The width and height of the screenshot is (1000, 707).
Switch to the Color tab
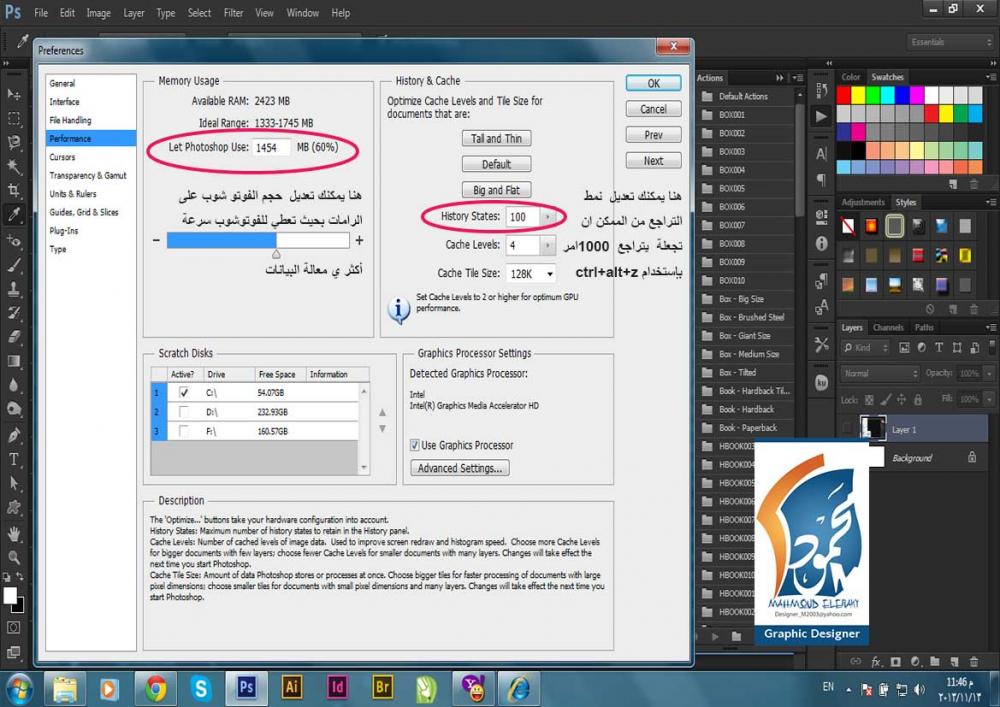[850, 77]
